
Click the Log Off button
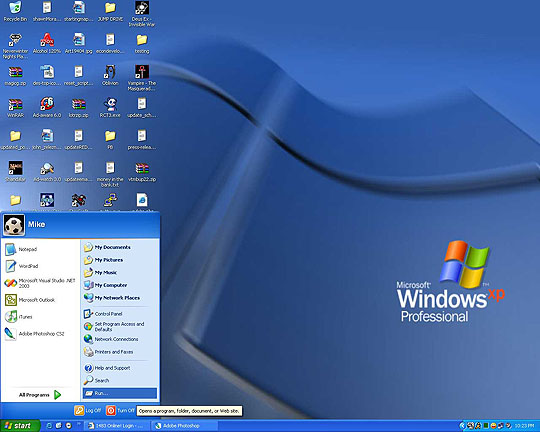[x=88, y=410]
